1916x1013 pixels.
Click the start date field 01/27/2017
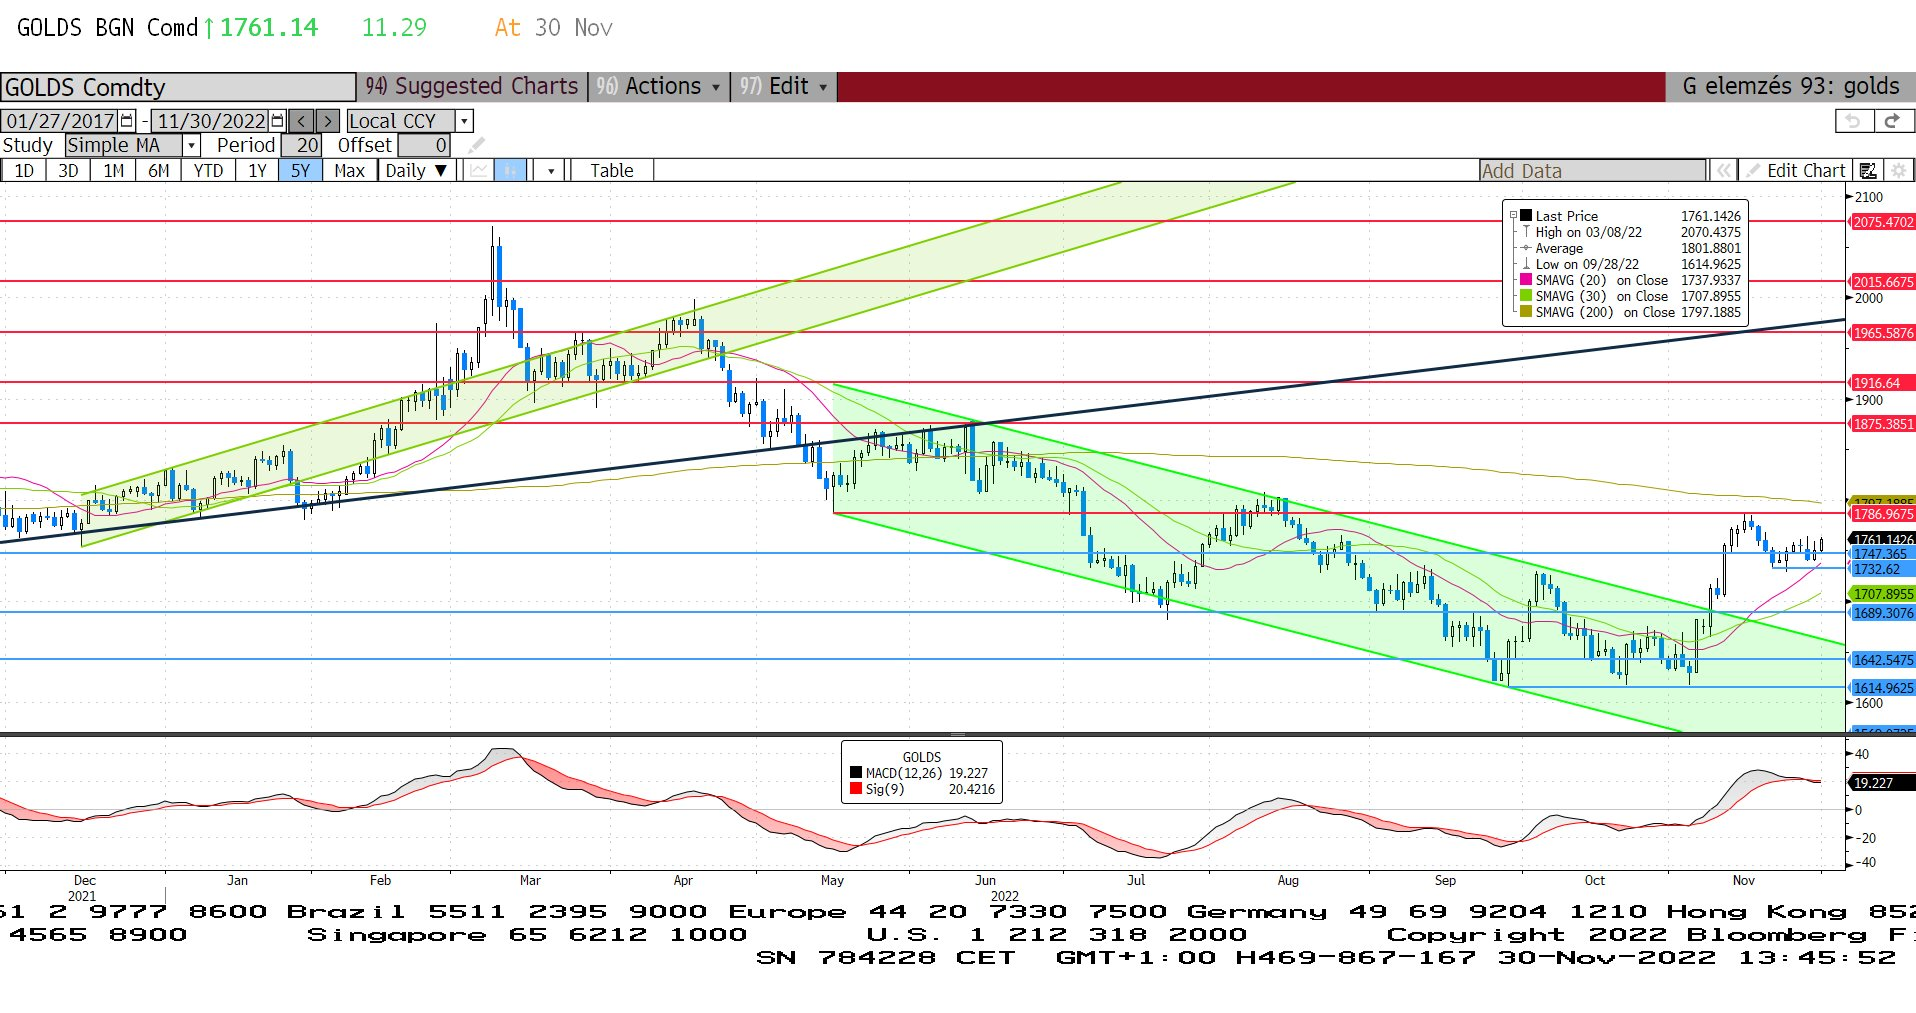coord(60,121)
